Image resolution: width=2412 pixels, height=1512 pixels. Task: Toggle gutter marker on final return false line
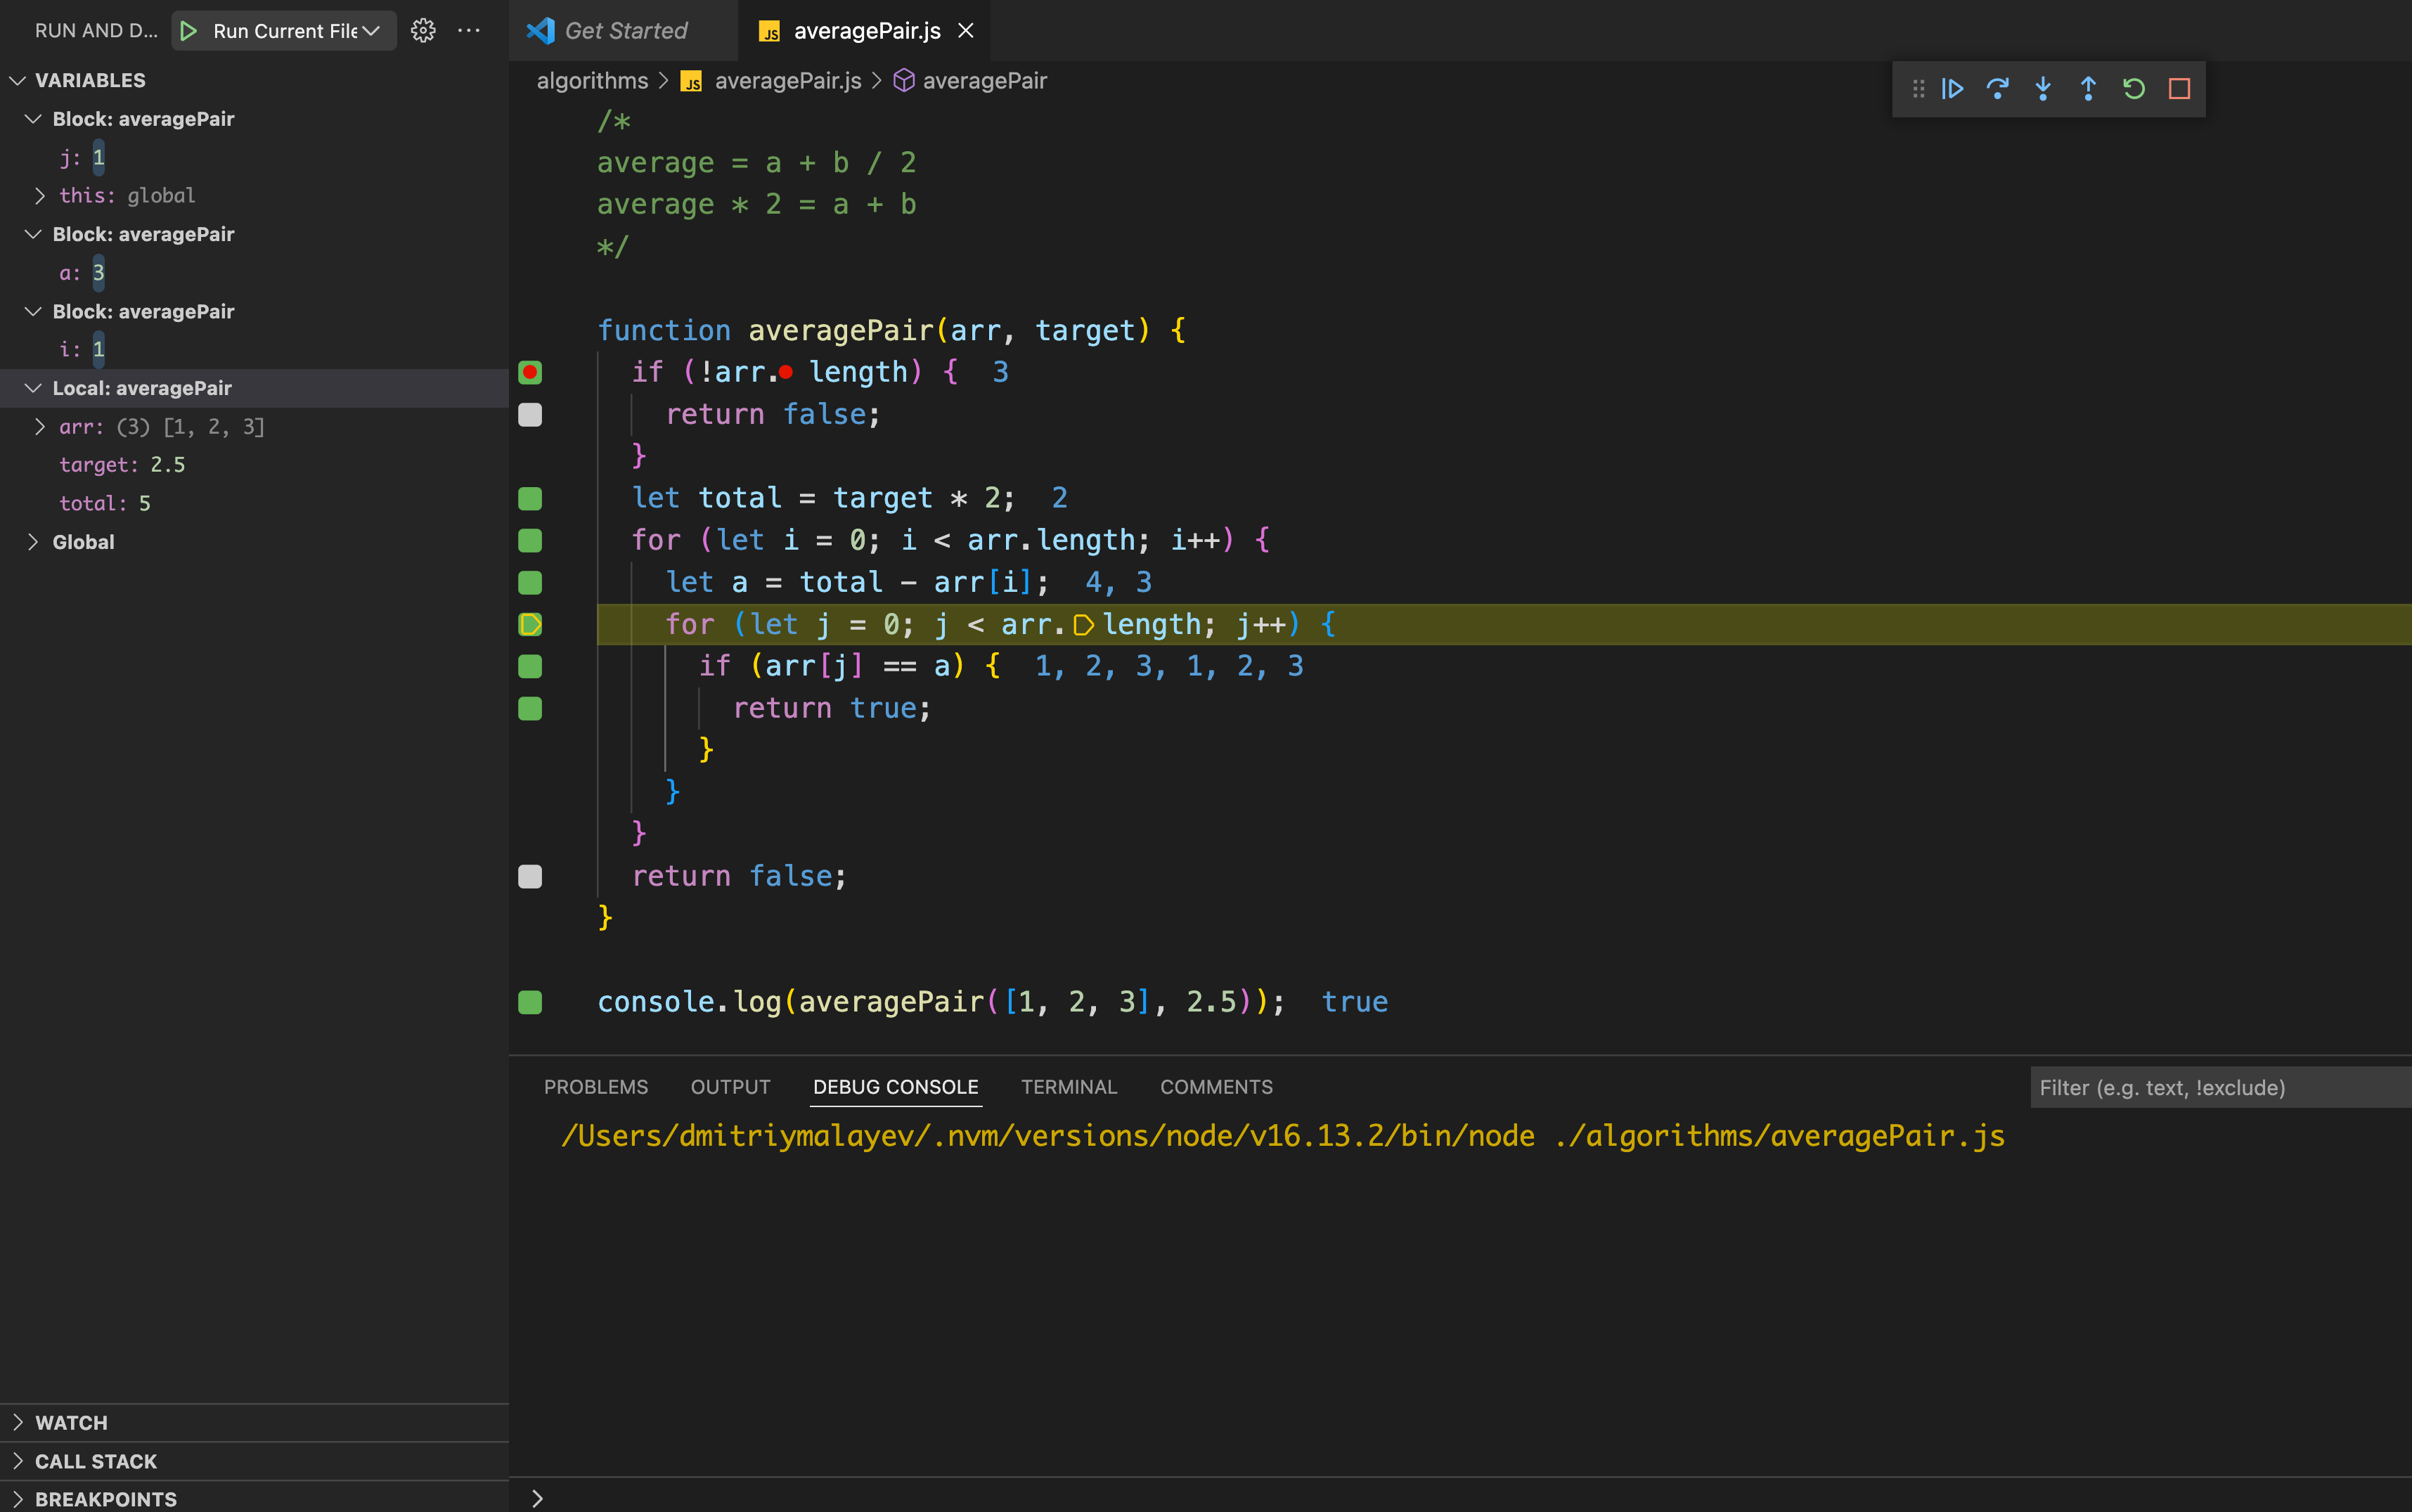(x=530, y=877)
